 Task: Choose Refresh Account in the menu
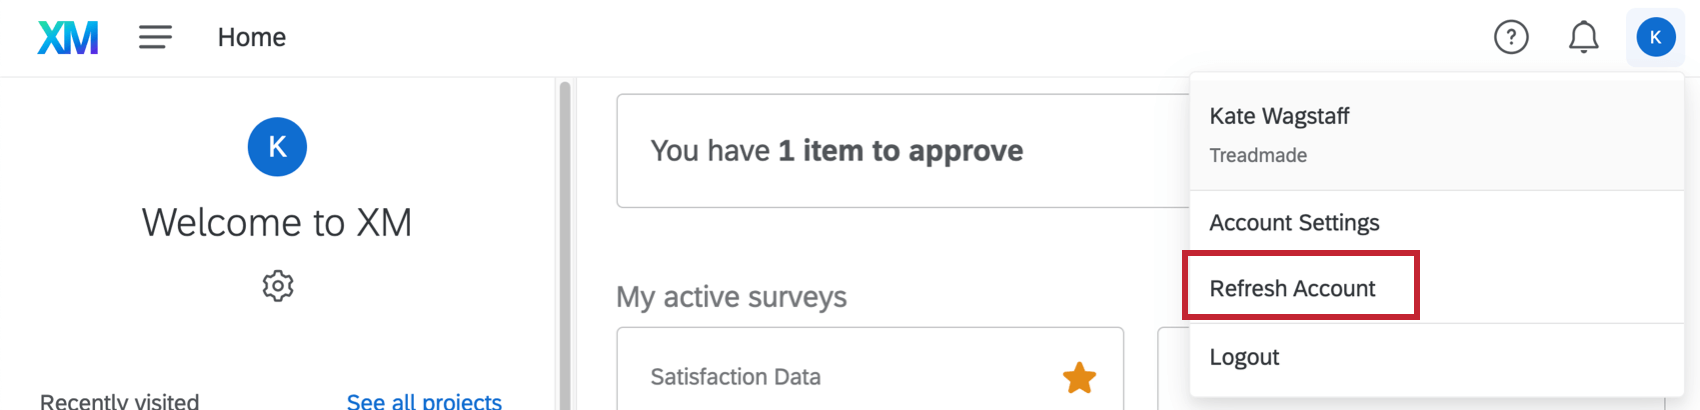point(1292,289)
